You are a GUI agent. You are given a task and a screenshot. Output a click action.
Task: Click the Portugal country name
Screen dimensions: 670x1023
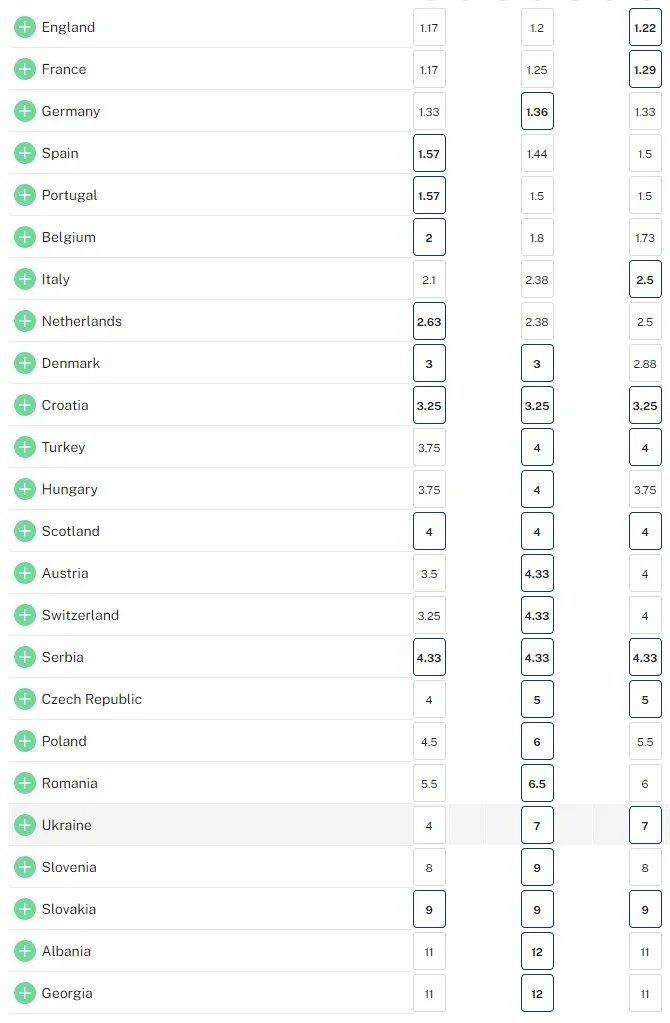point(69,195)
